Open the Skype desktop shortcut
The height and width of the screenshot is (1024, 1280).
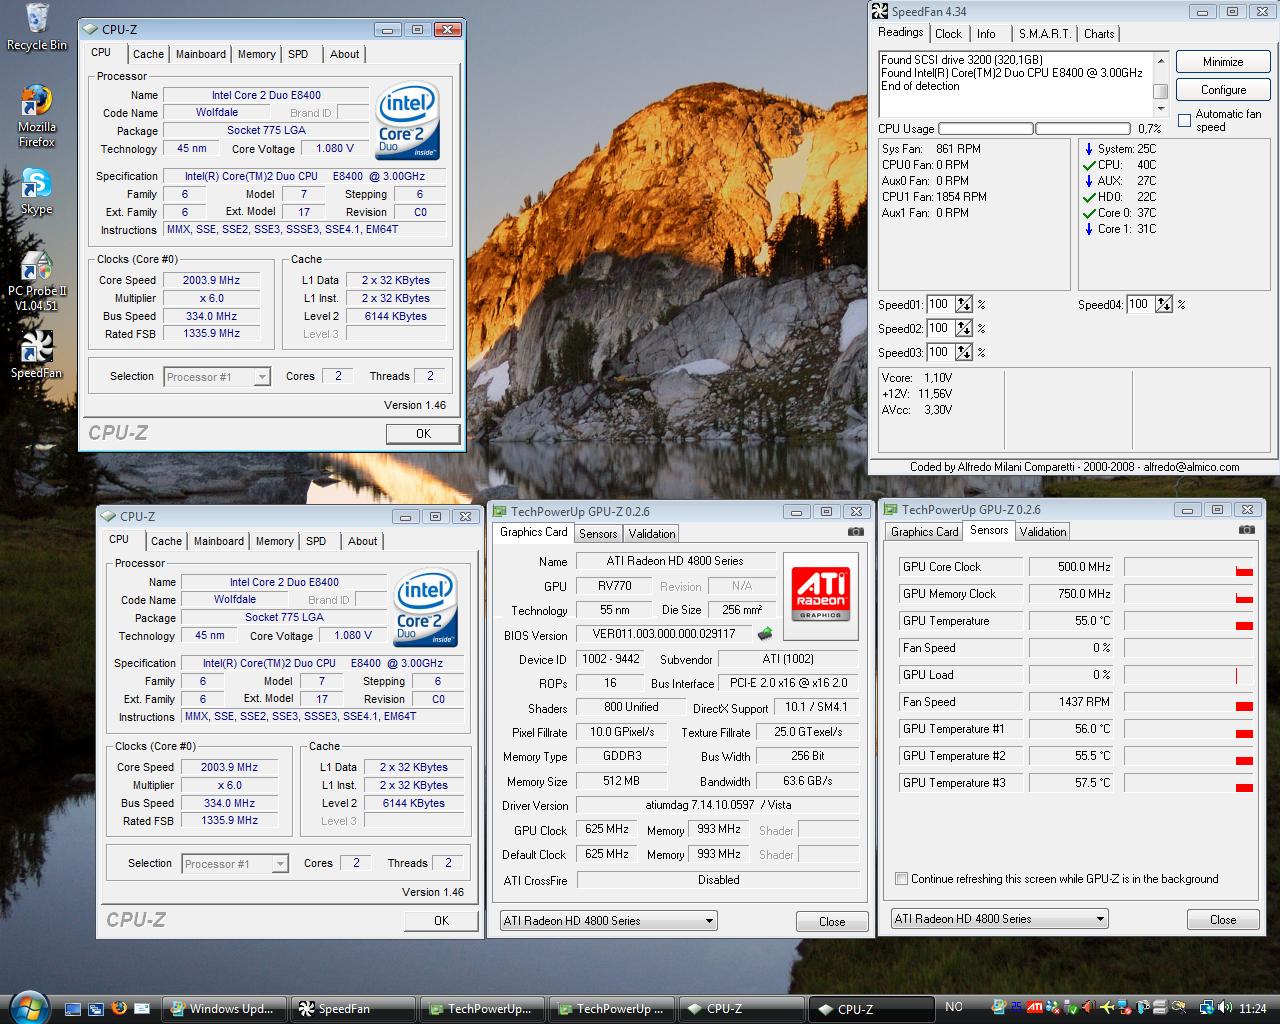click(37, 192)
